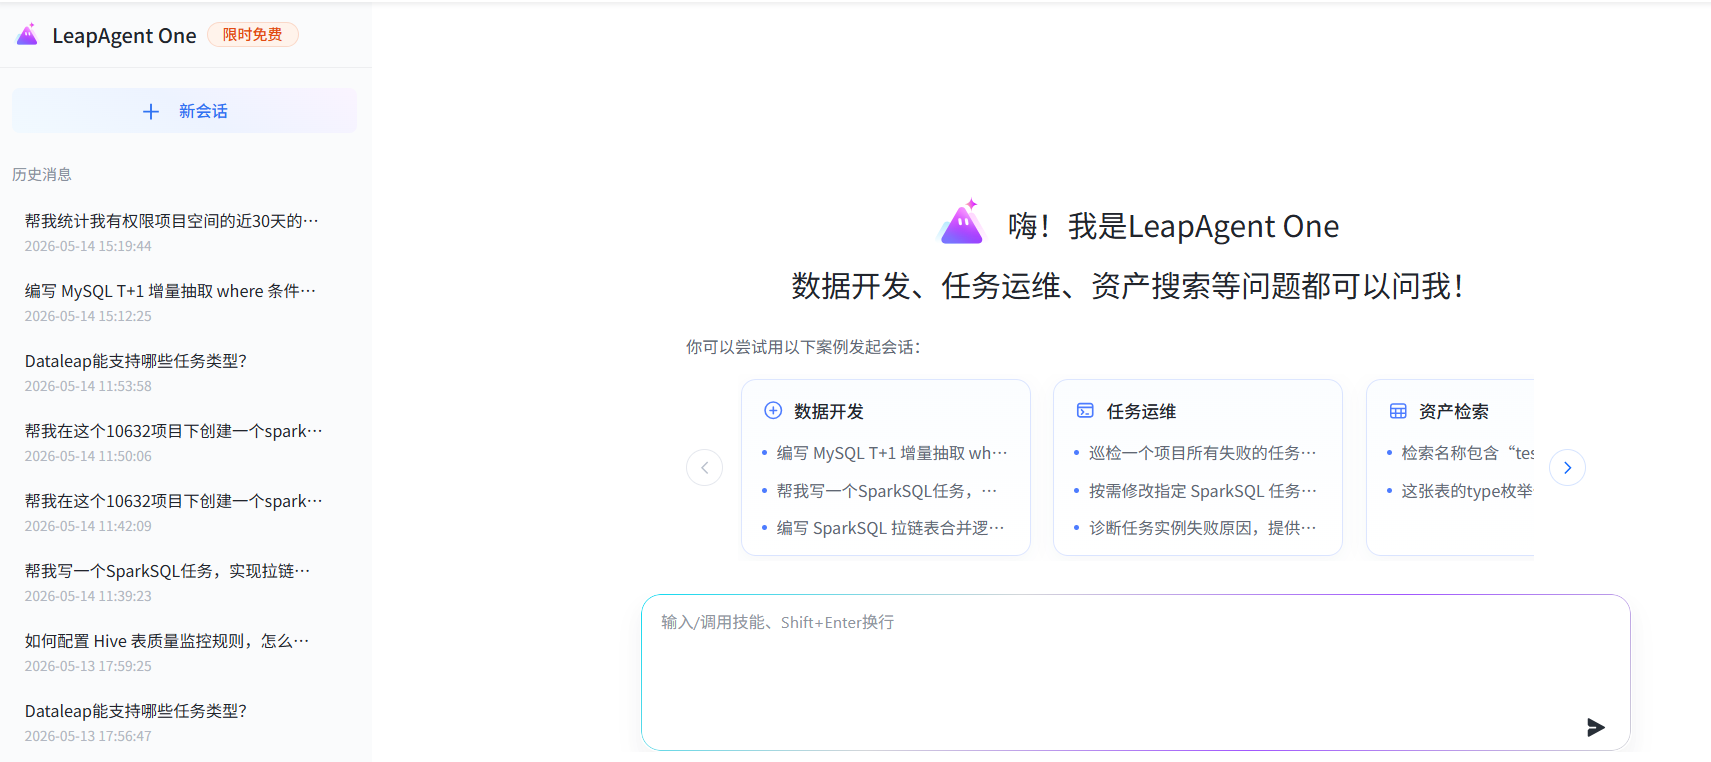Open the Dataleap chat dated 2026-05-13 17:56:47
Image resolution: width=1711 pixels, height=762 pixels.
tap(136, 722)
